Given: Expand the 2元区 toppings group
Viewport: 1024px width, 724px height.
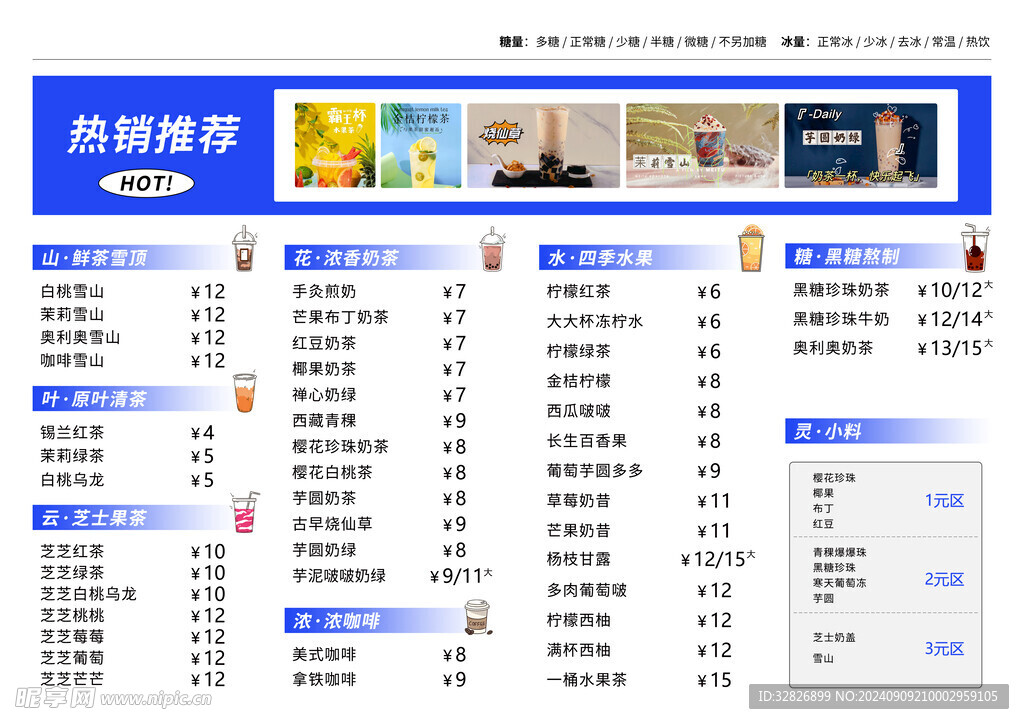Looking at the screenshot, I should point(943,579).
